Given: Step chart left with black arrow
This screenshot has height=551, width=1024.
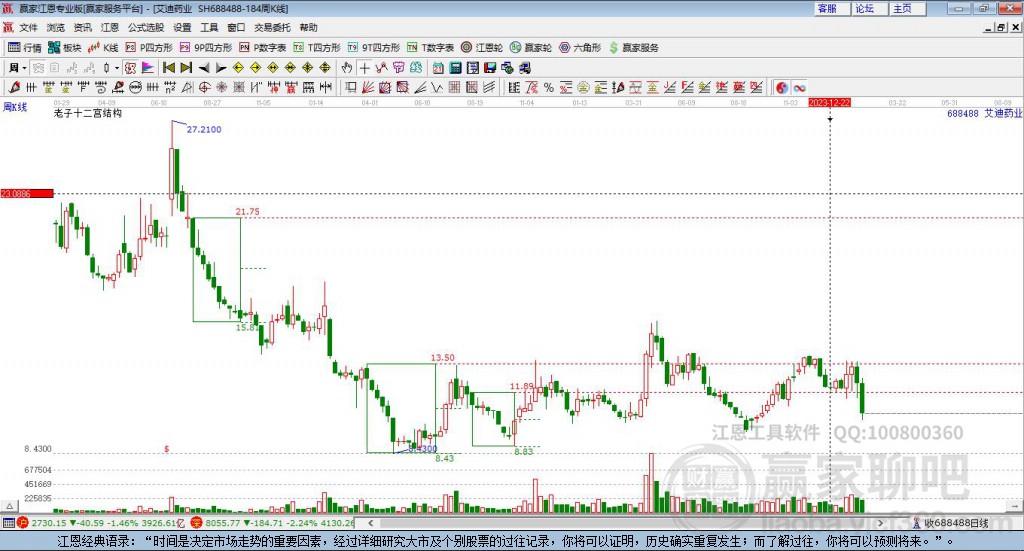Looking at the screenshot, I should coord(204,68).
